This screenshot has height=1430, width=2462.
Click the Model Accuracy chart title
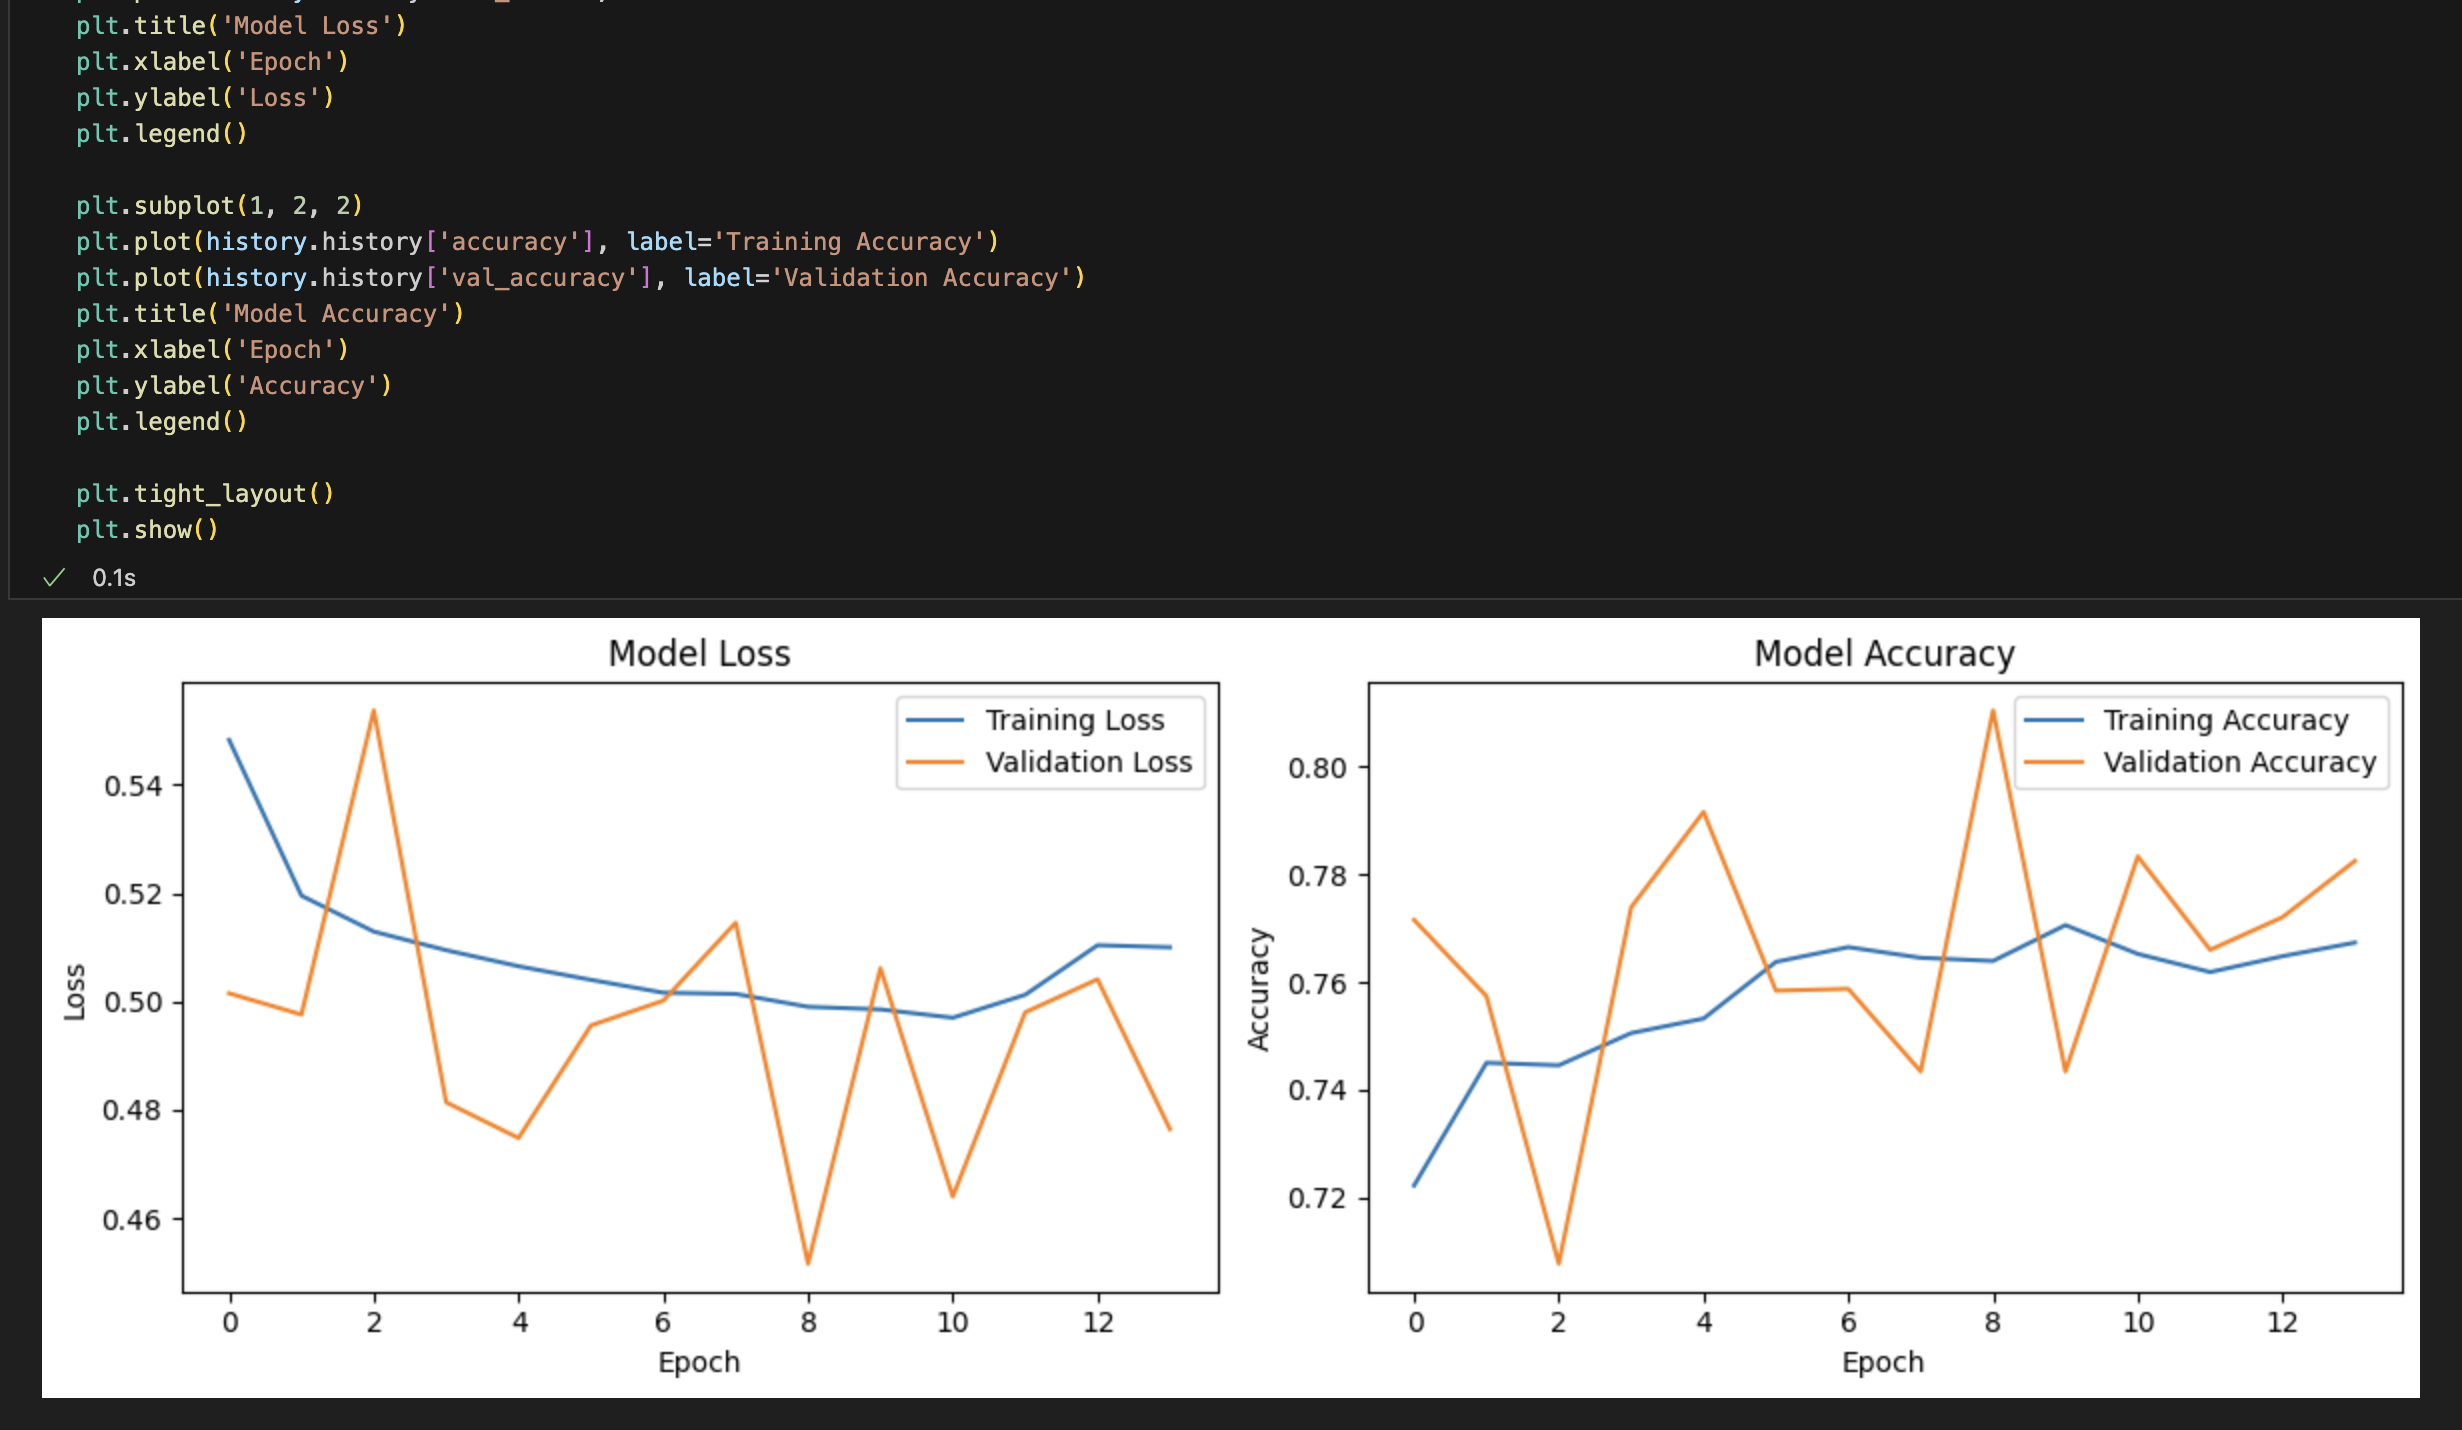coord(1884,653)
